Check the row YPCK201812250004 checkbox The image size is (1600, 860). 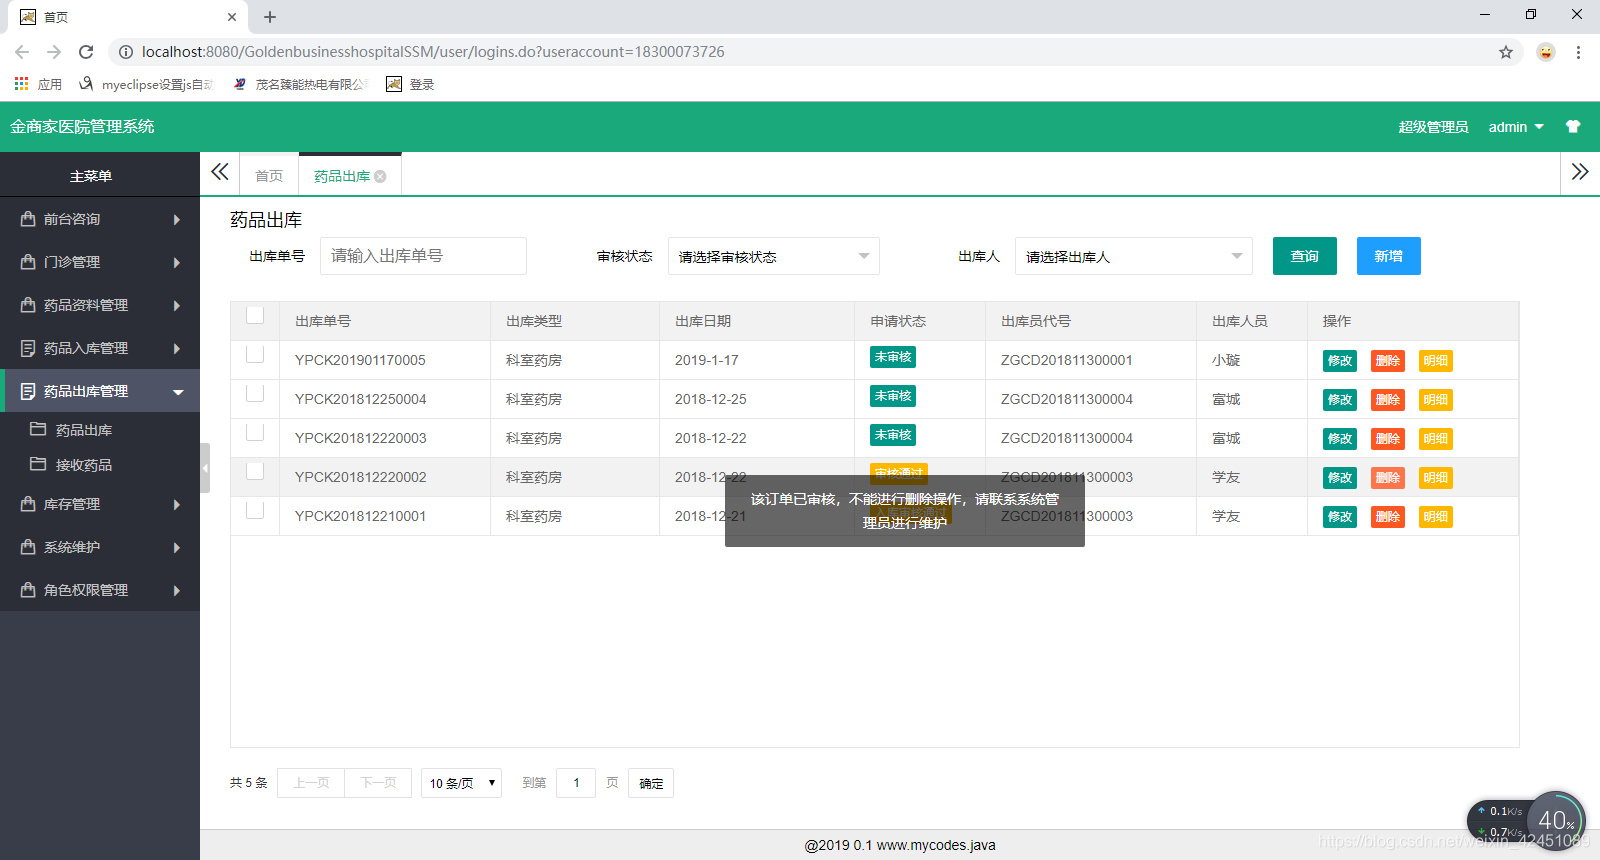(x=255, y=394)
